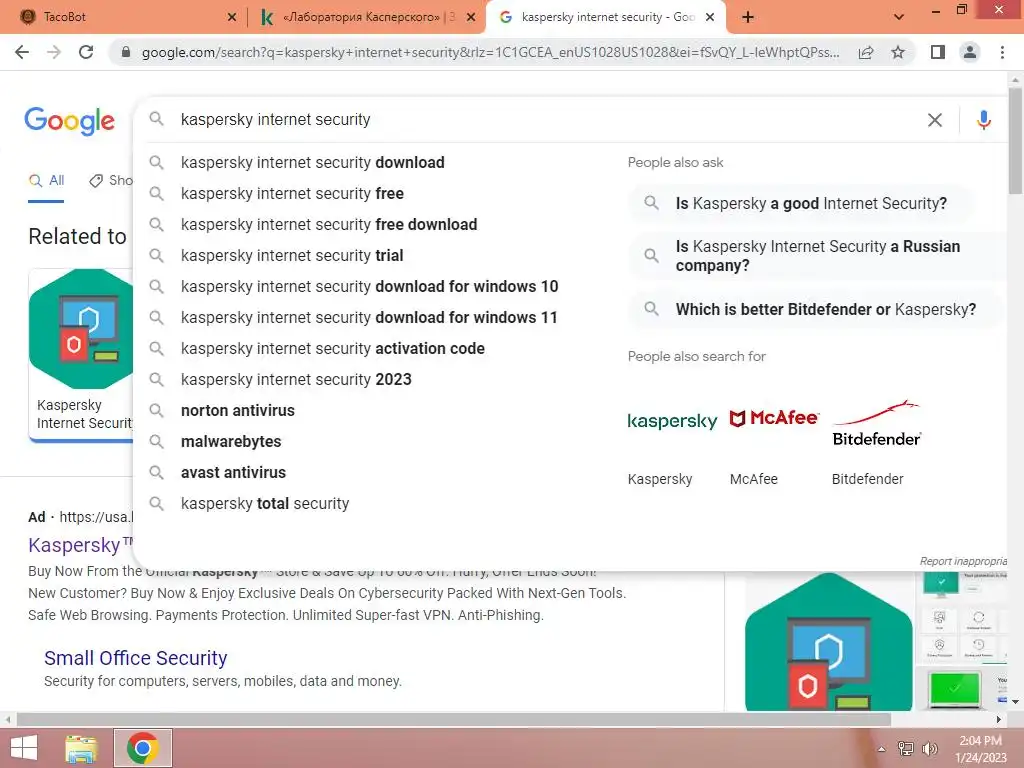Click the magnifier icon beside 'malwarebytes'
This screenshot has width=1024, height=768.
(x=156, y=441)
